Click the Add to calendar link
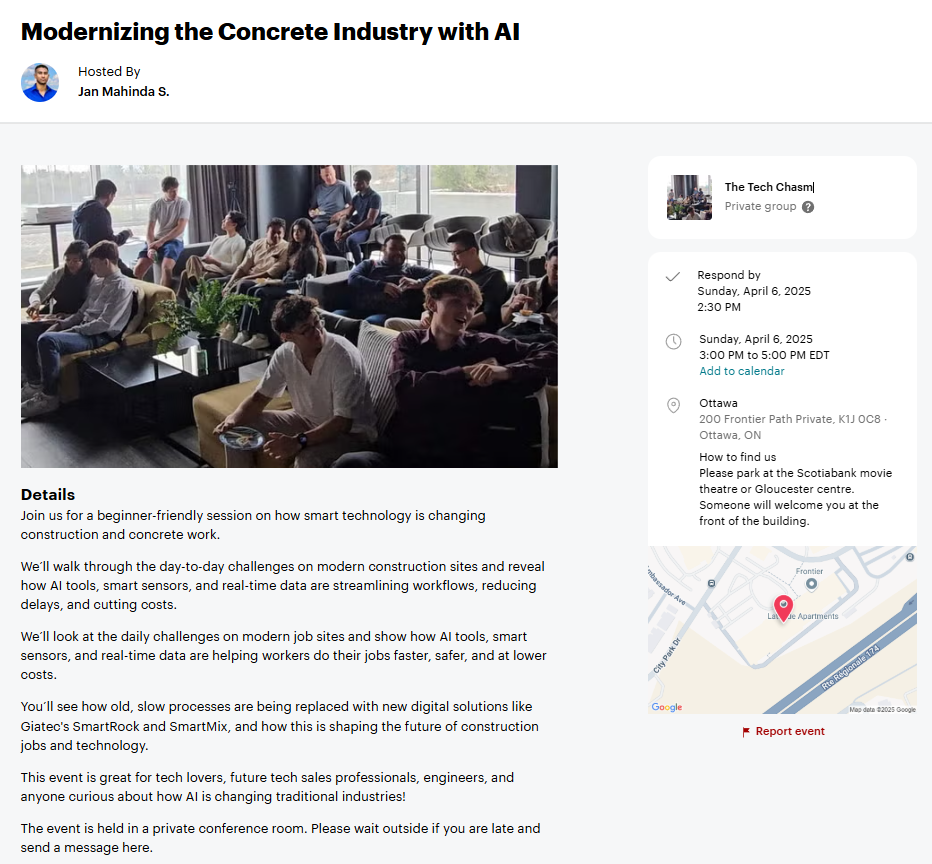 pyautogui.click(x=741, y=371)
